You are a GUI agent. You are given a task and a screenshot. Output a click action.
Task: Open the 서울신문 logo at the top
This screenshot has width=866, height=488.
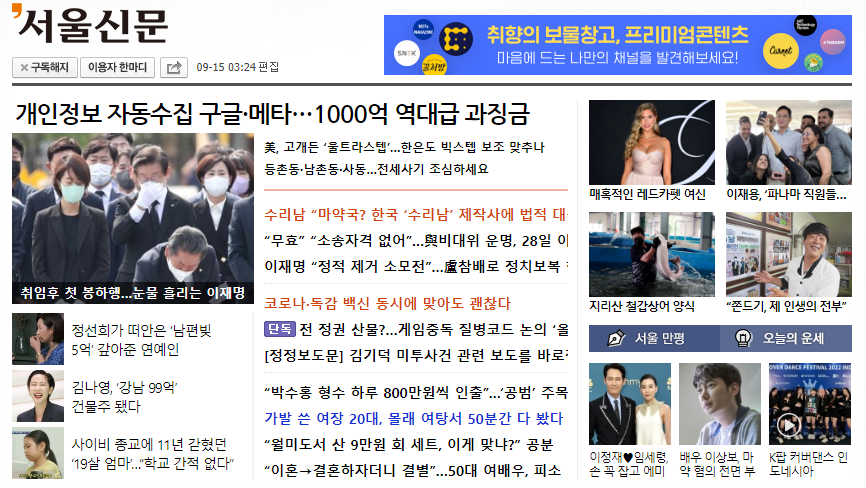90,27
